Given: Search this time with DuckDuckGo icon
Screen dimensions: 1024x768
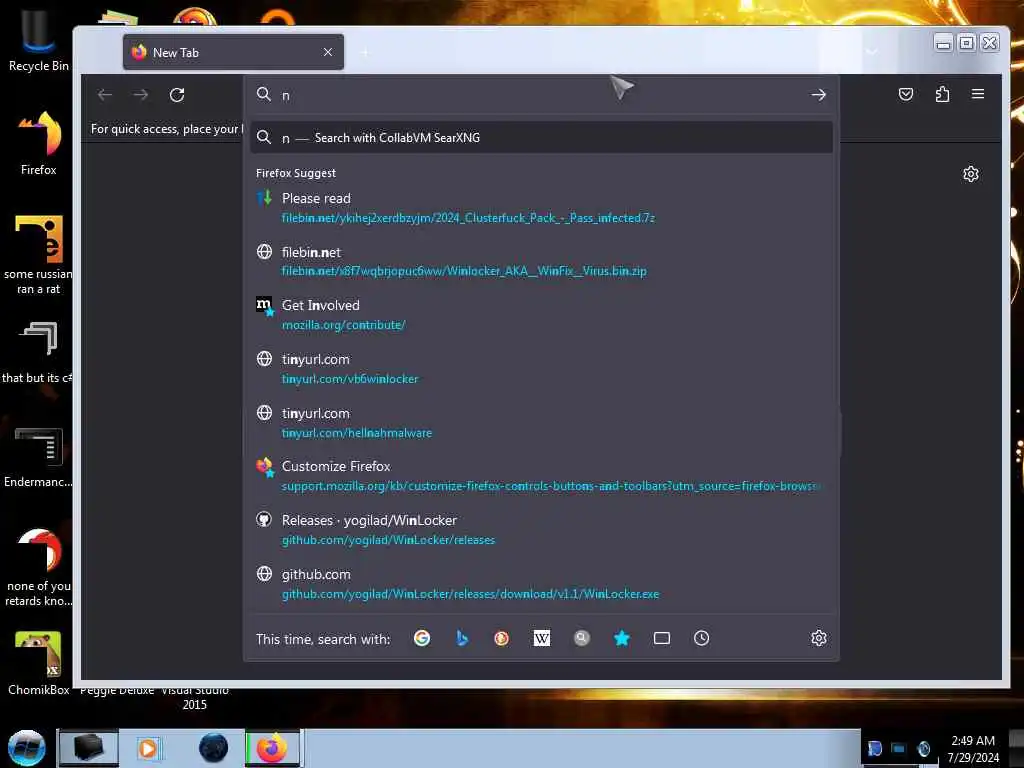Looking at the screenshot, I should point(502,638).
